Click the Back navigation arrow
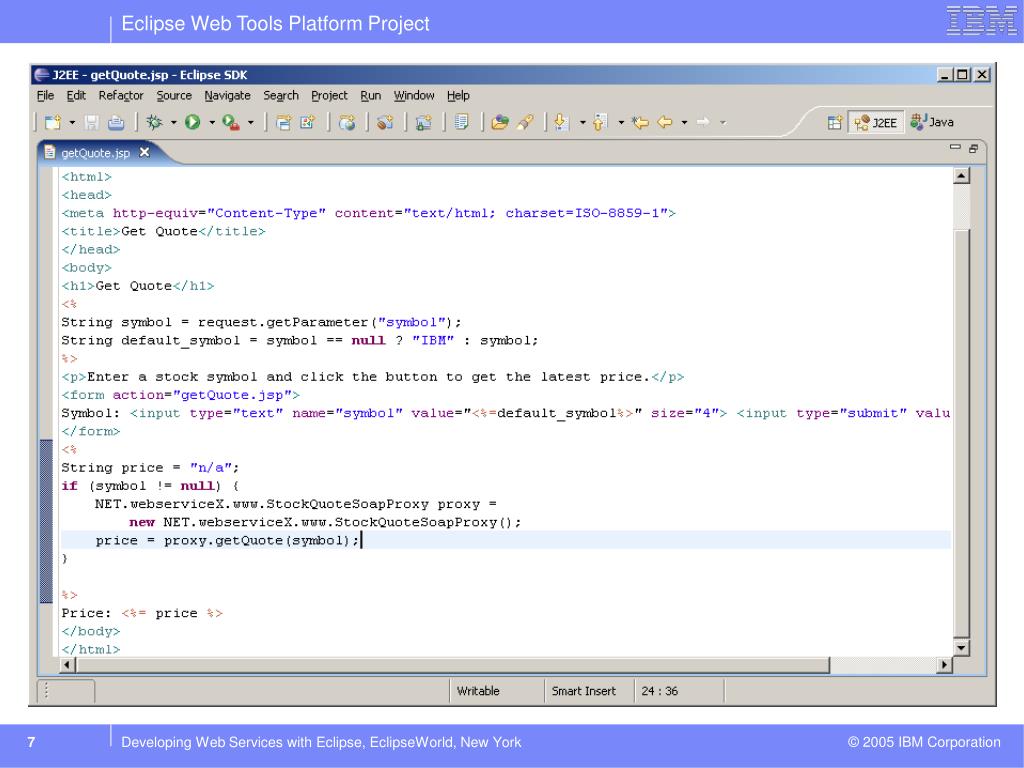The image size is (1024, 768). click(x=665, y=122)
